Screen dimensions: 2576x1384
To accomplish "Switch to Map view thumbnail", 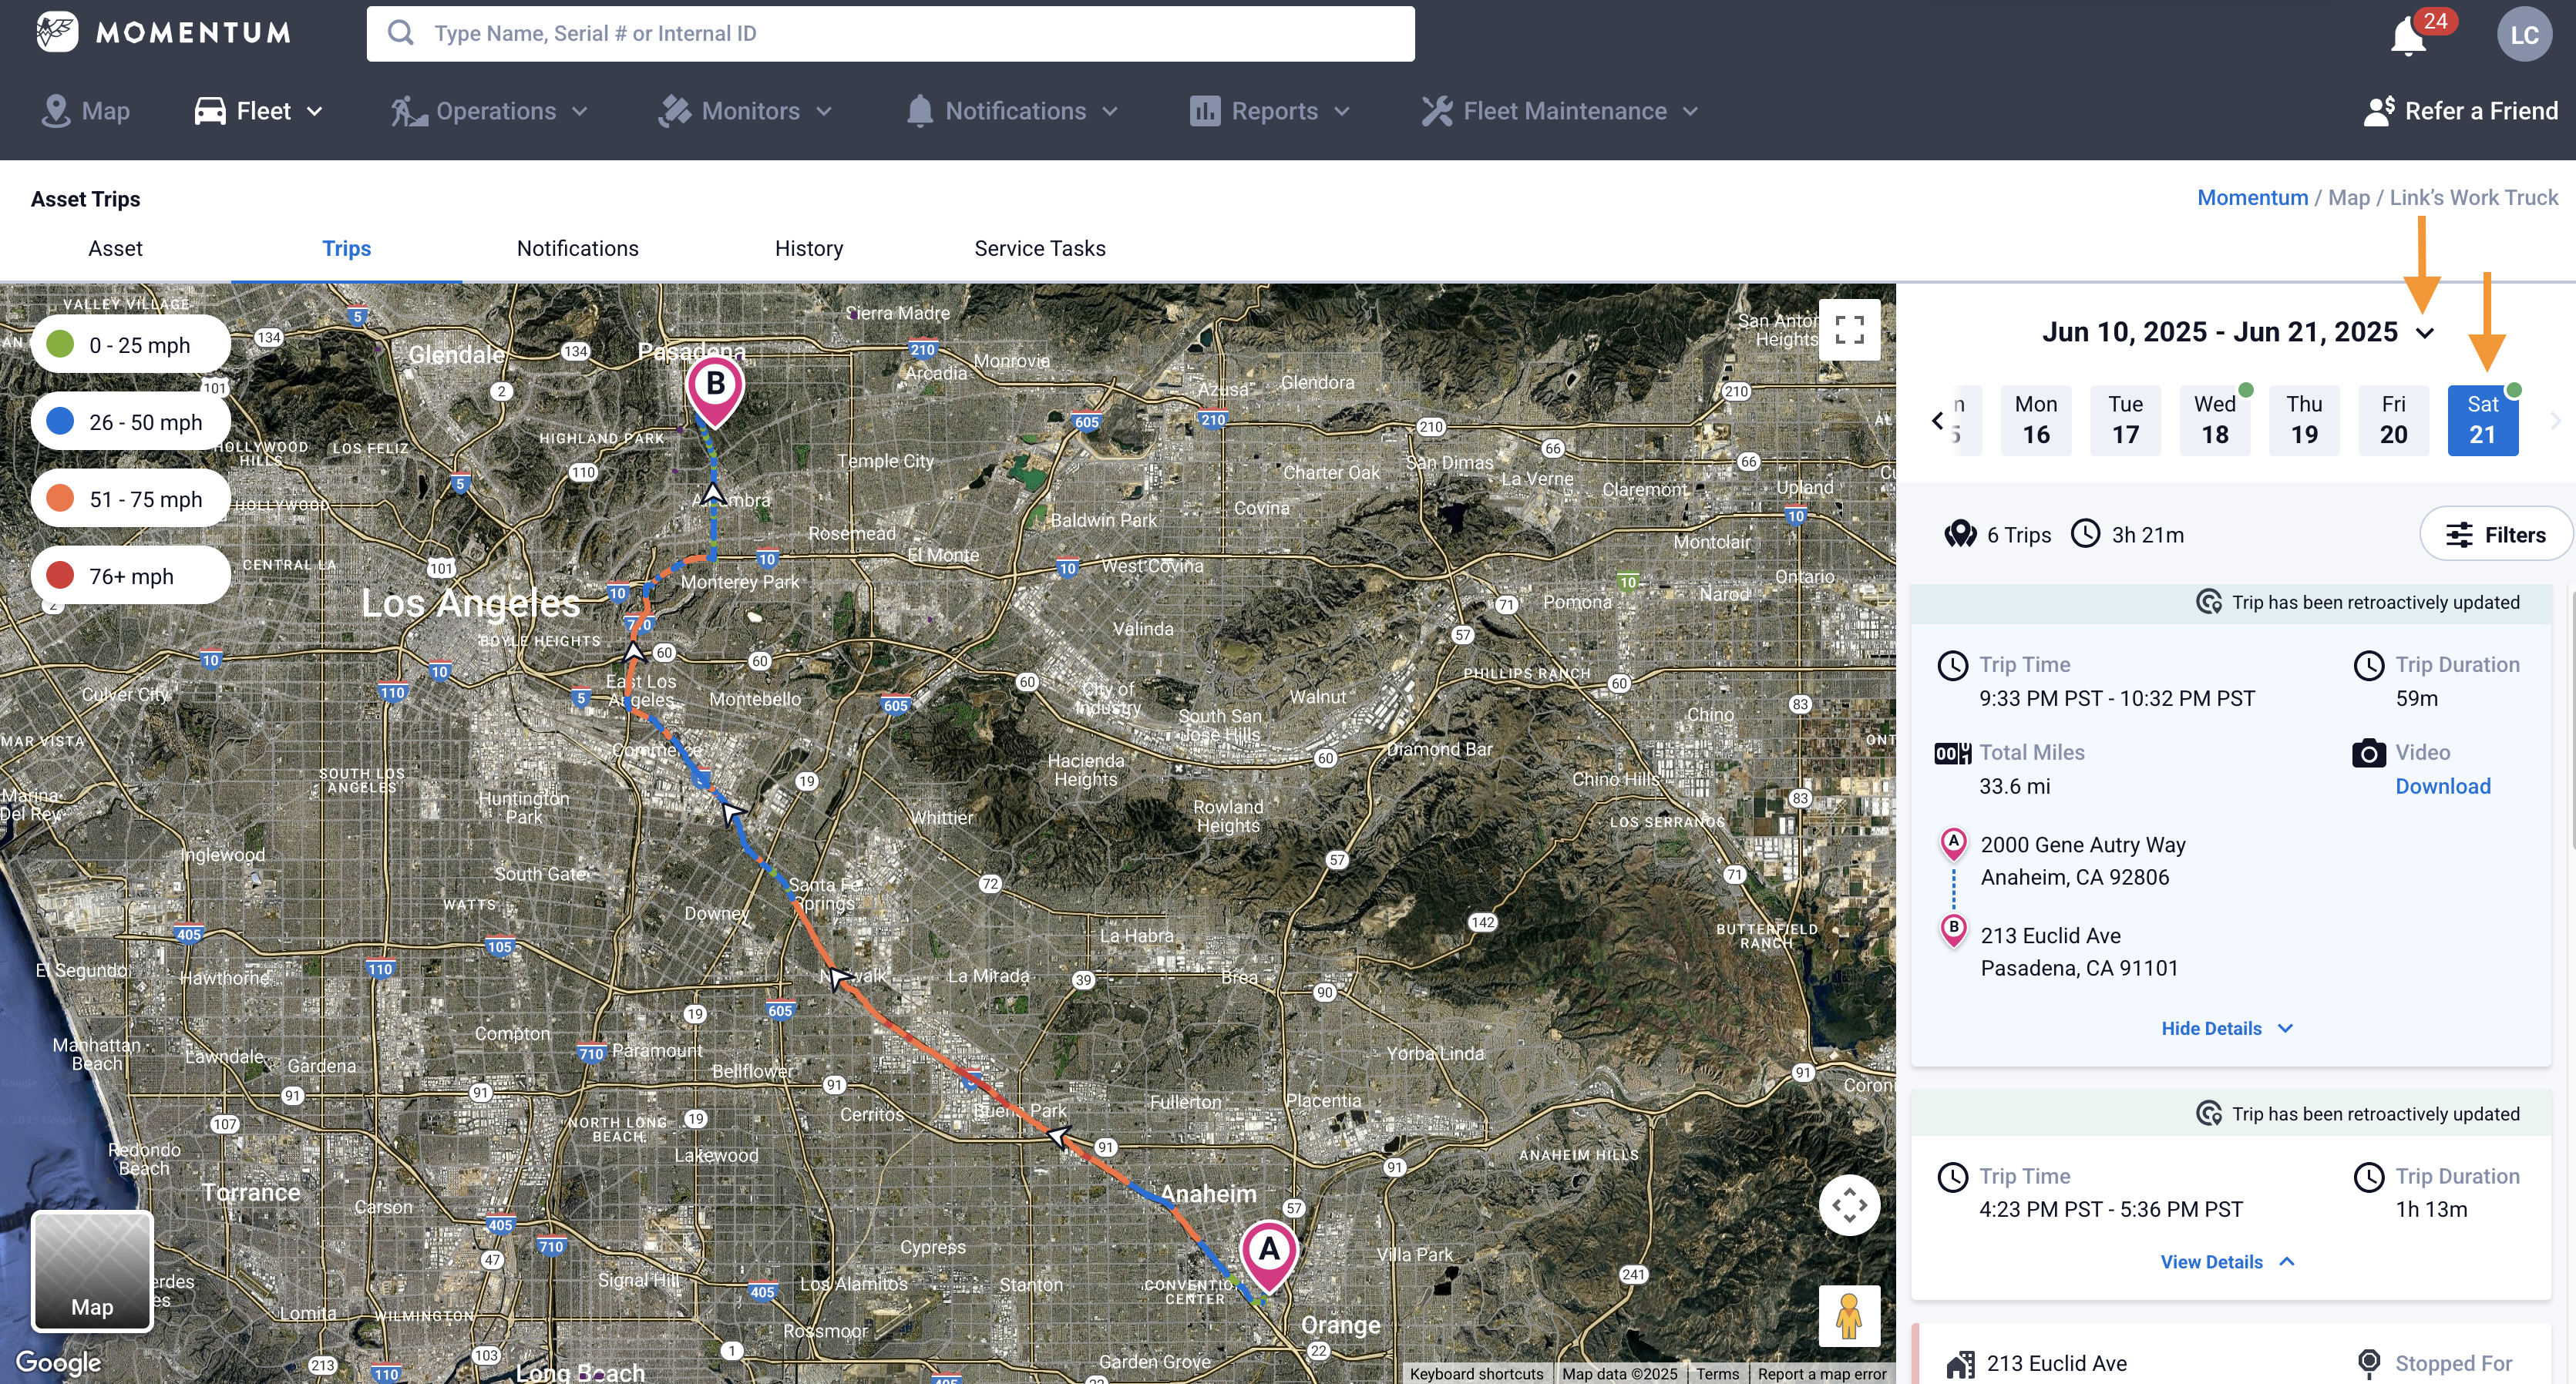I will 92,1270.
